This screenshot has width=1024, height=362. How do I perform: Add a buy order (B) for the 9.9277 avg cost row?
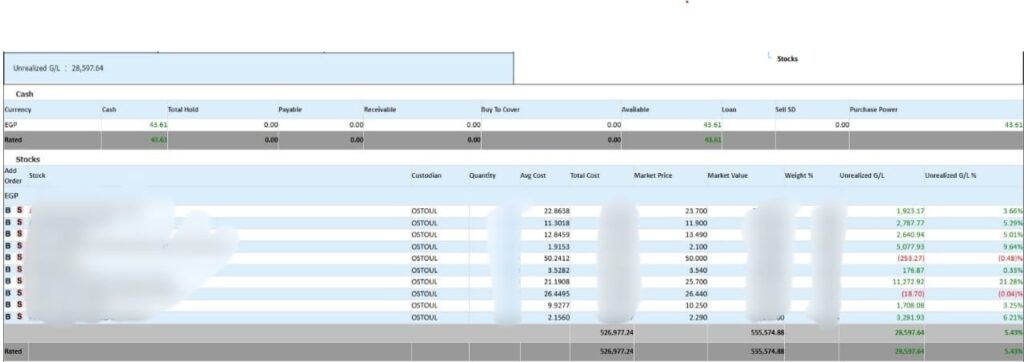point(8,304)
